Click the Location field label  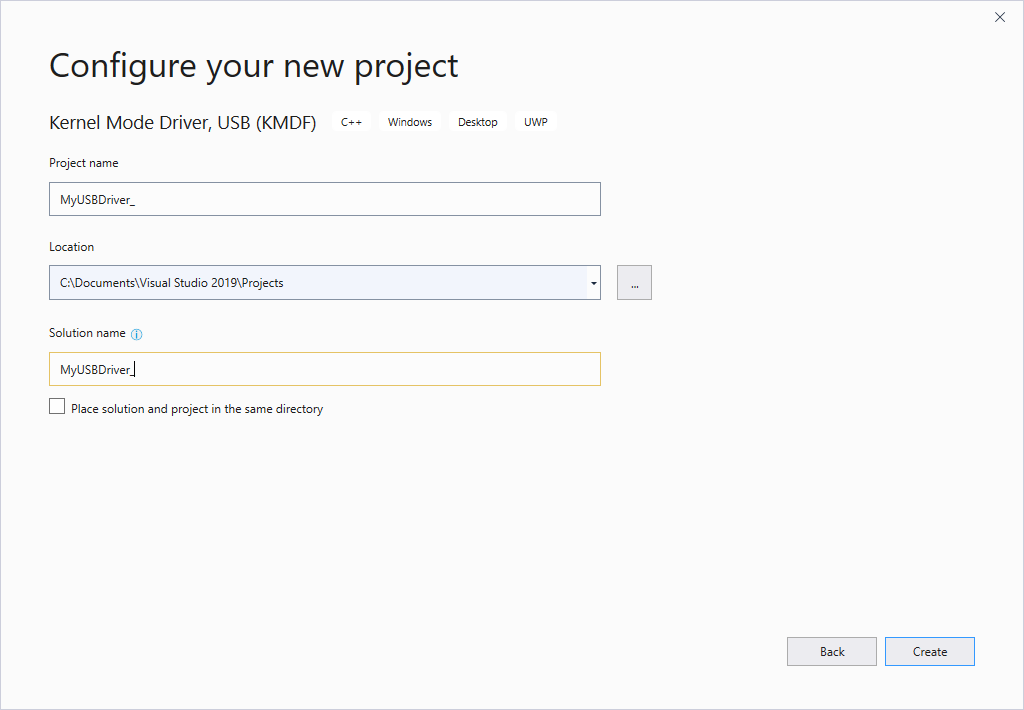tap(71, 246)
